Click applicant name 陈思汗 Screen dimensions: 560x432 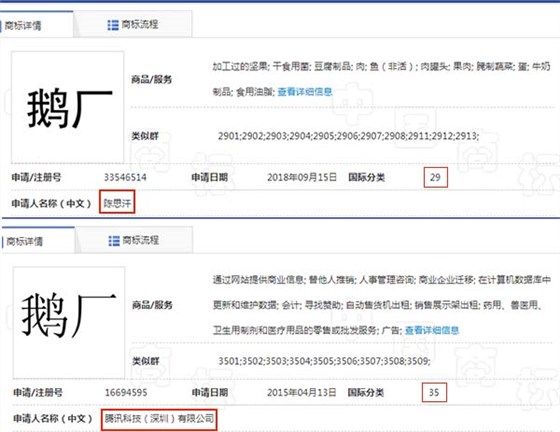(117, 203)
